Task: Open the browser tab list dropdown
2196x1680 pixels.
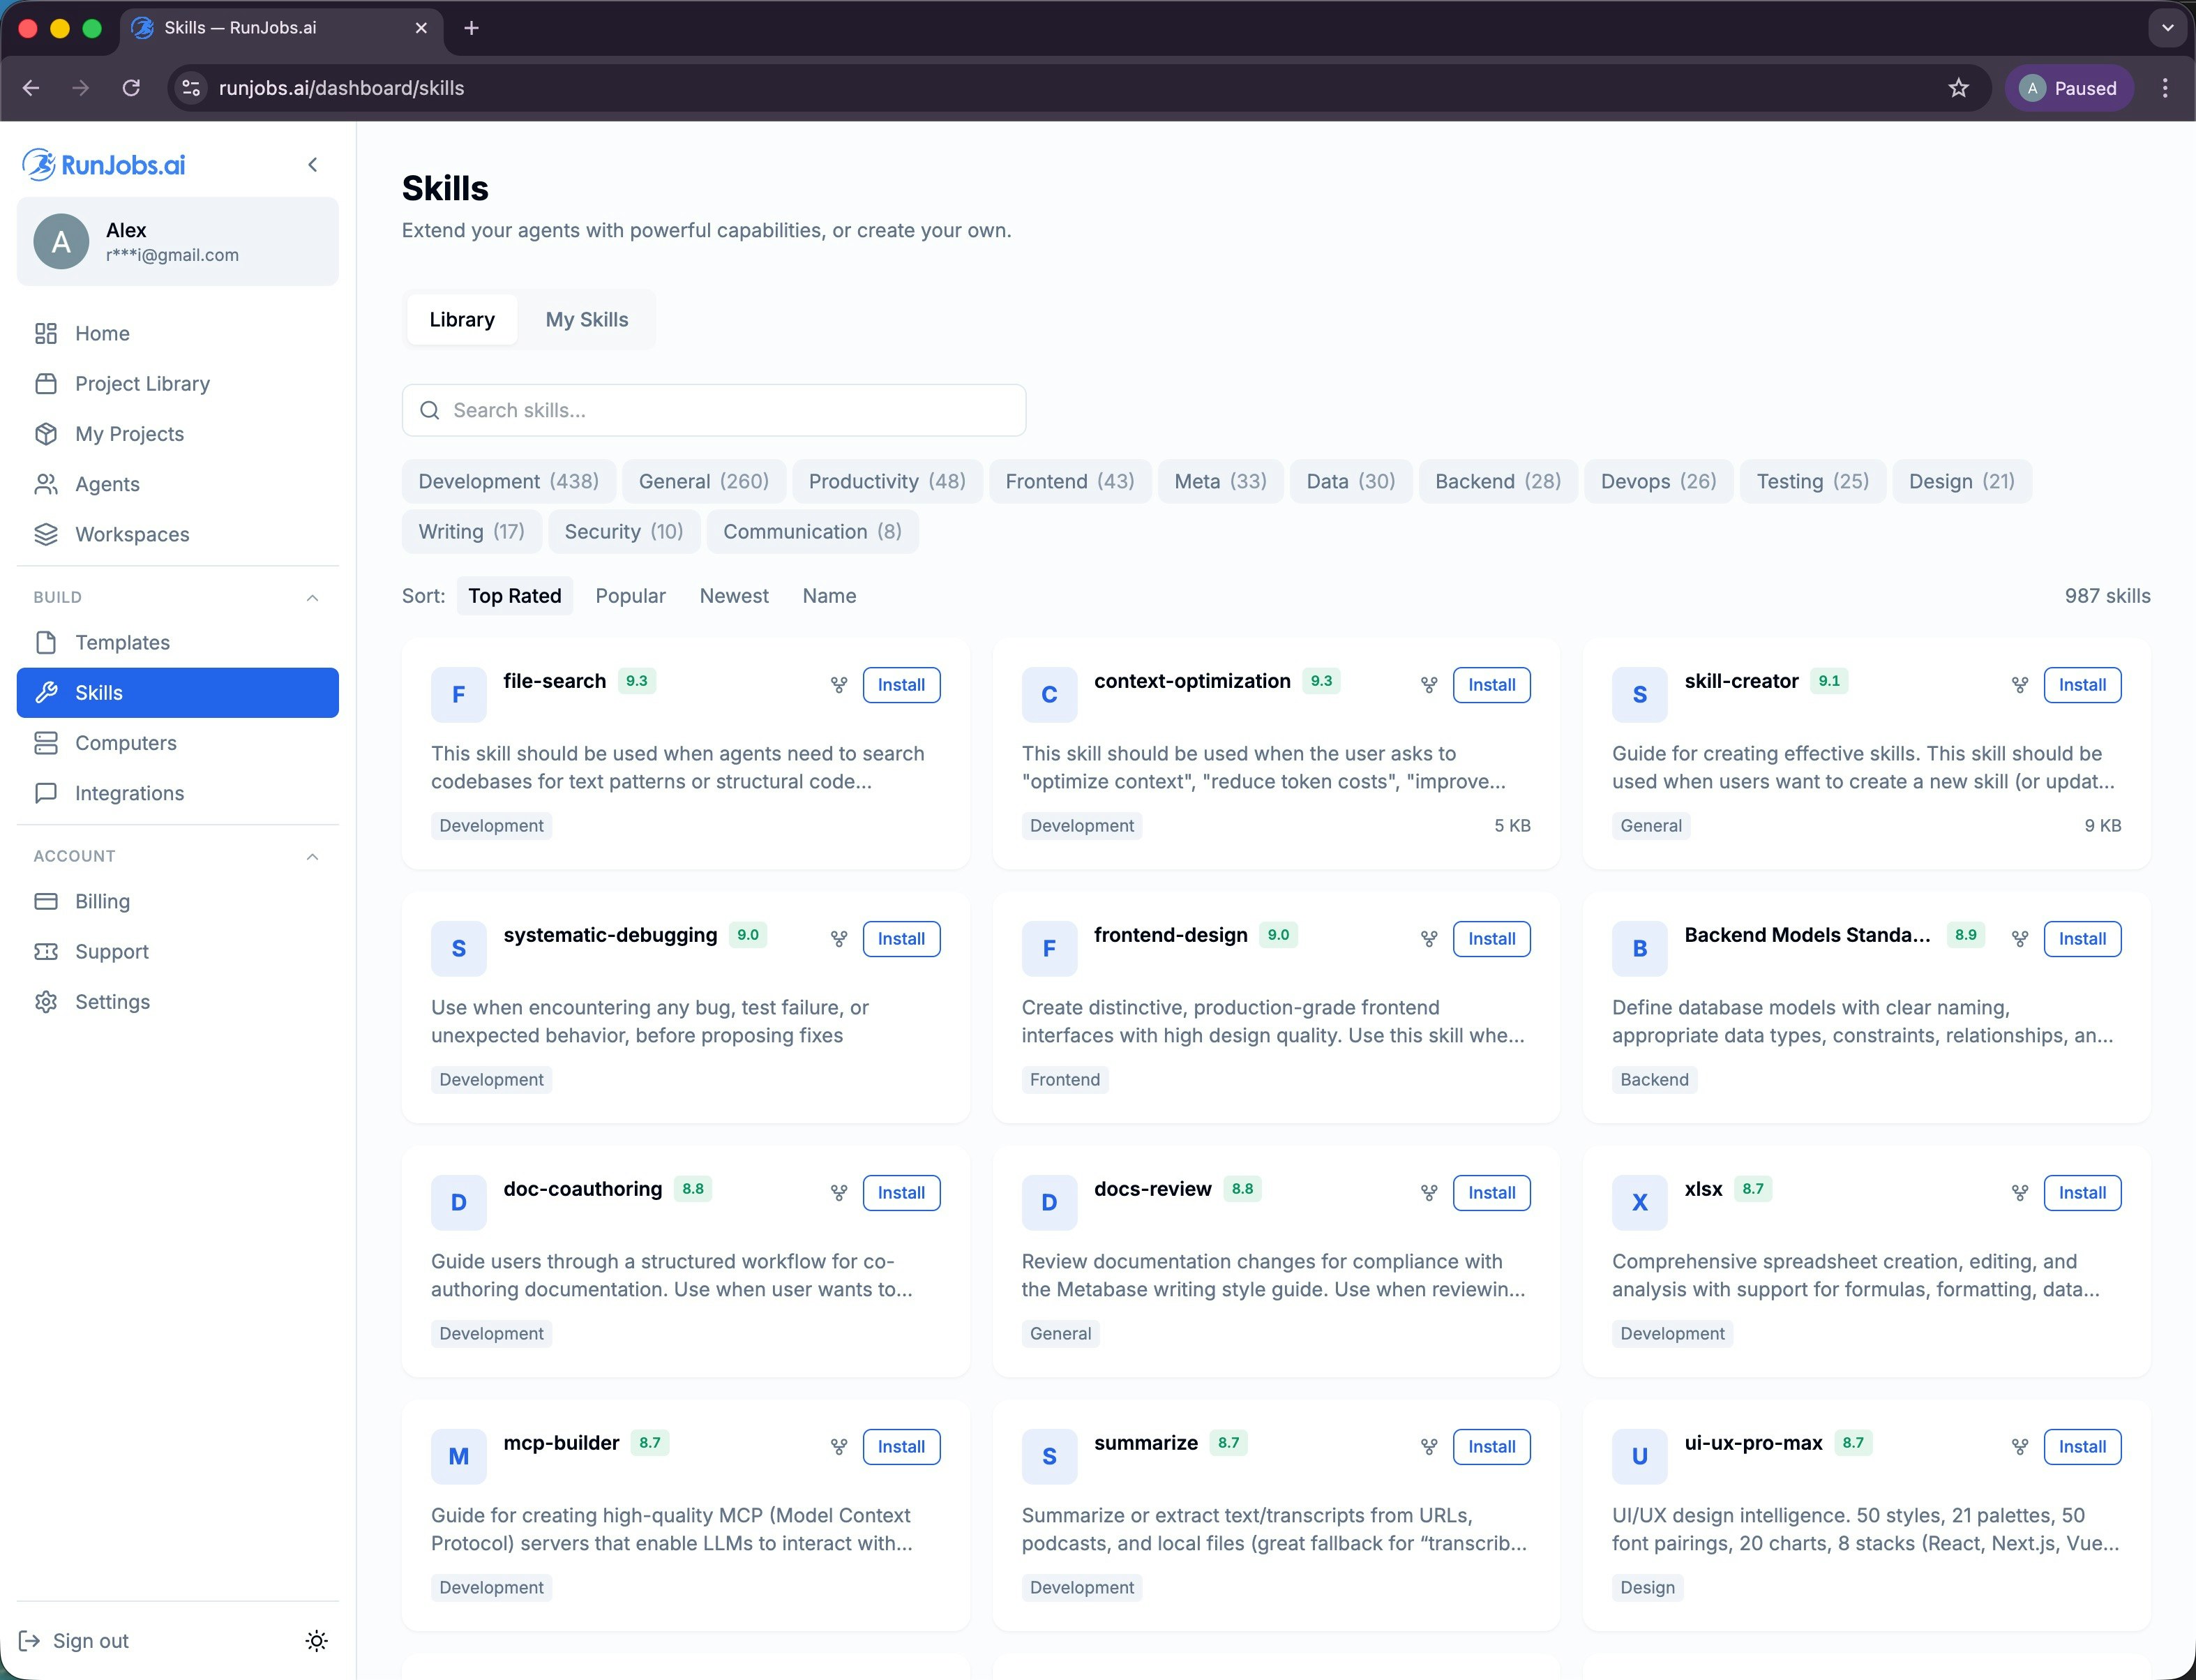Action: tap(2167, 28)
